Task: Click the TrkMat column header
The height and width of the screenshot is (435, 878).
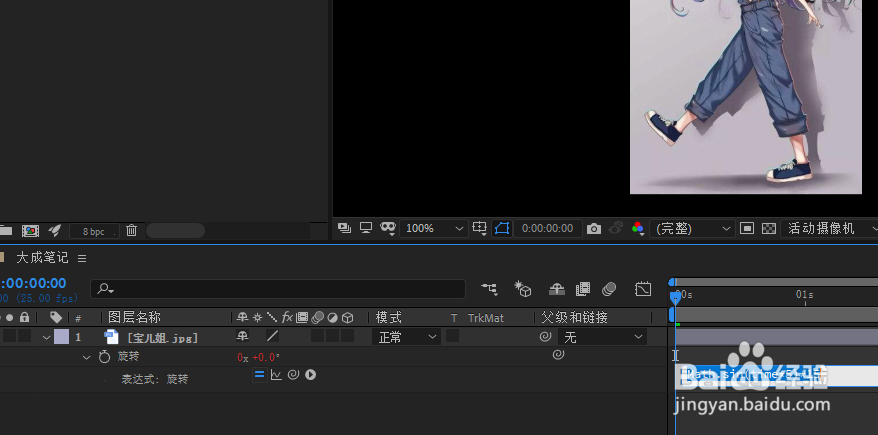Action: click(x=485, y=318)
